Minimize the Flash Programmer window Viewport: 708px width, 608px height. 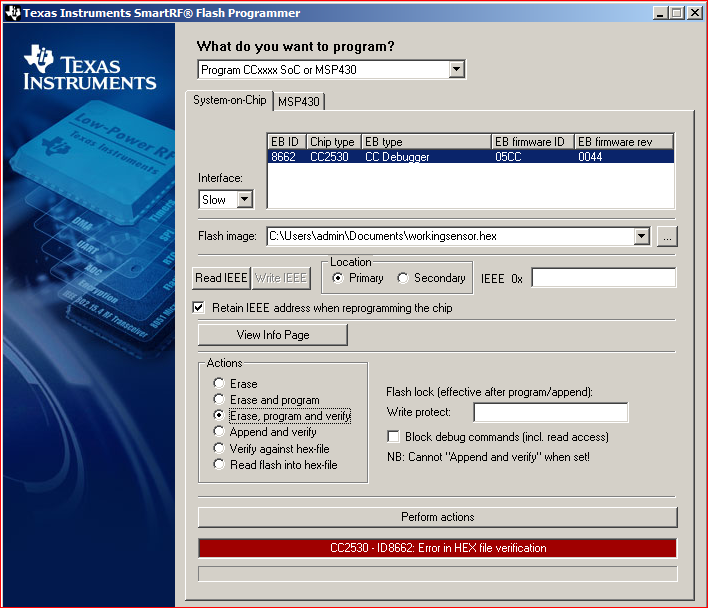(660, 13)
